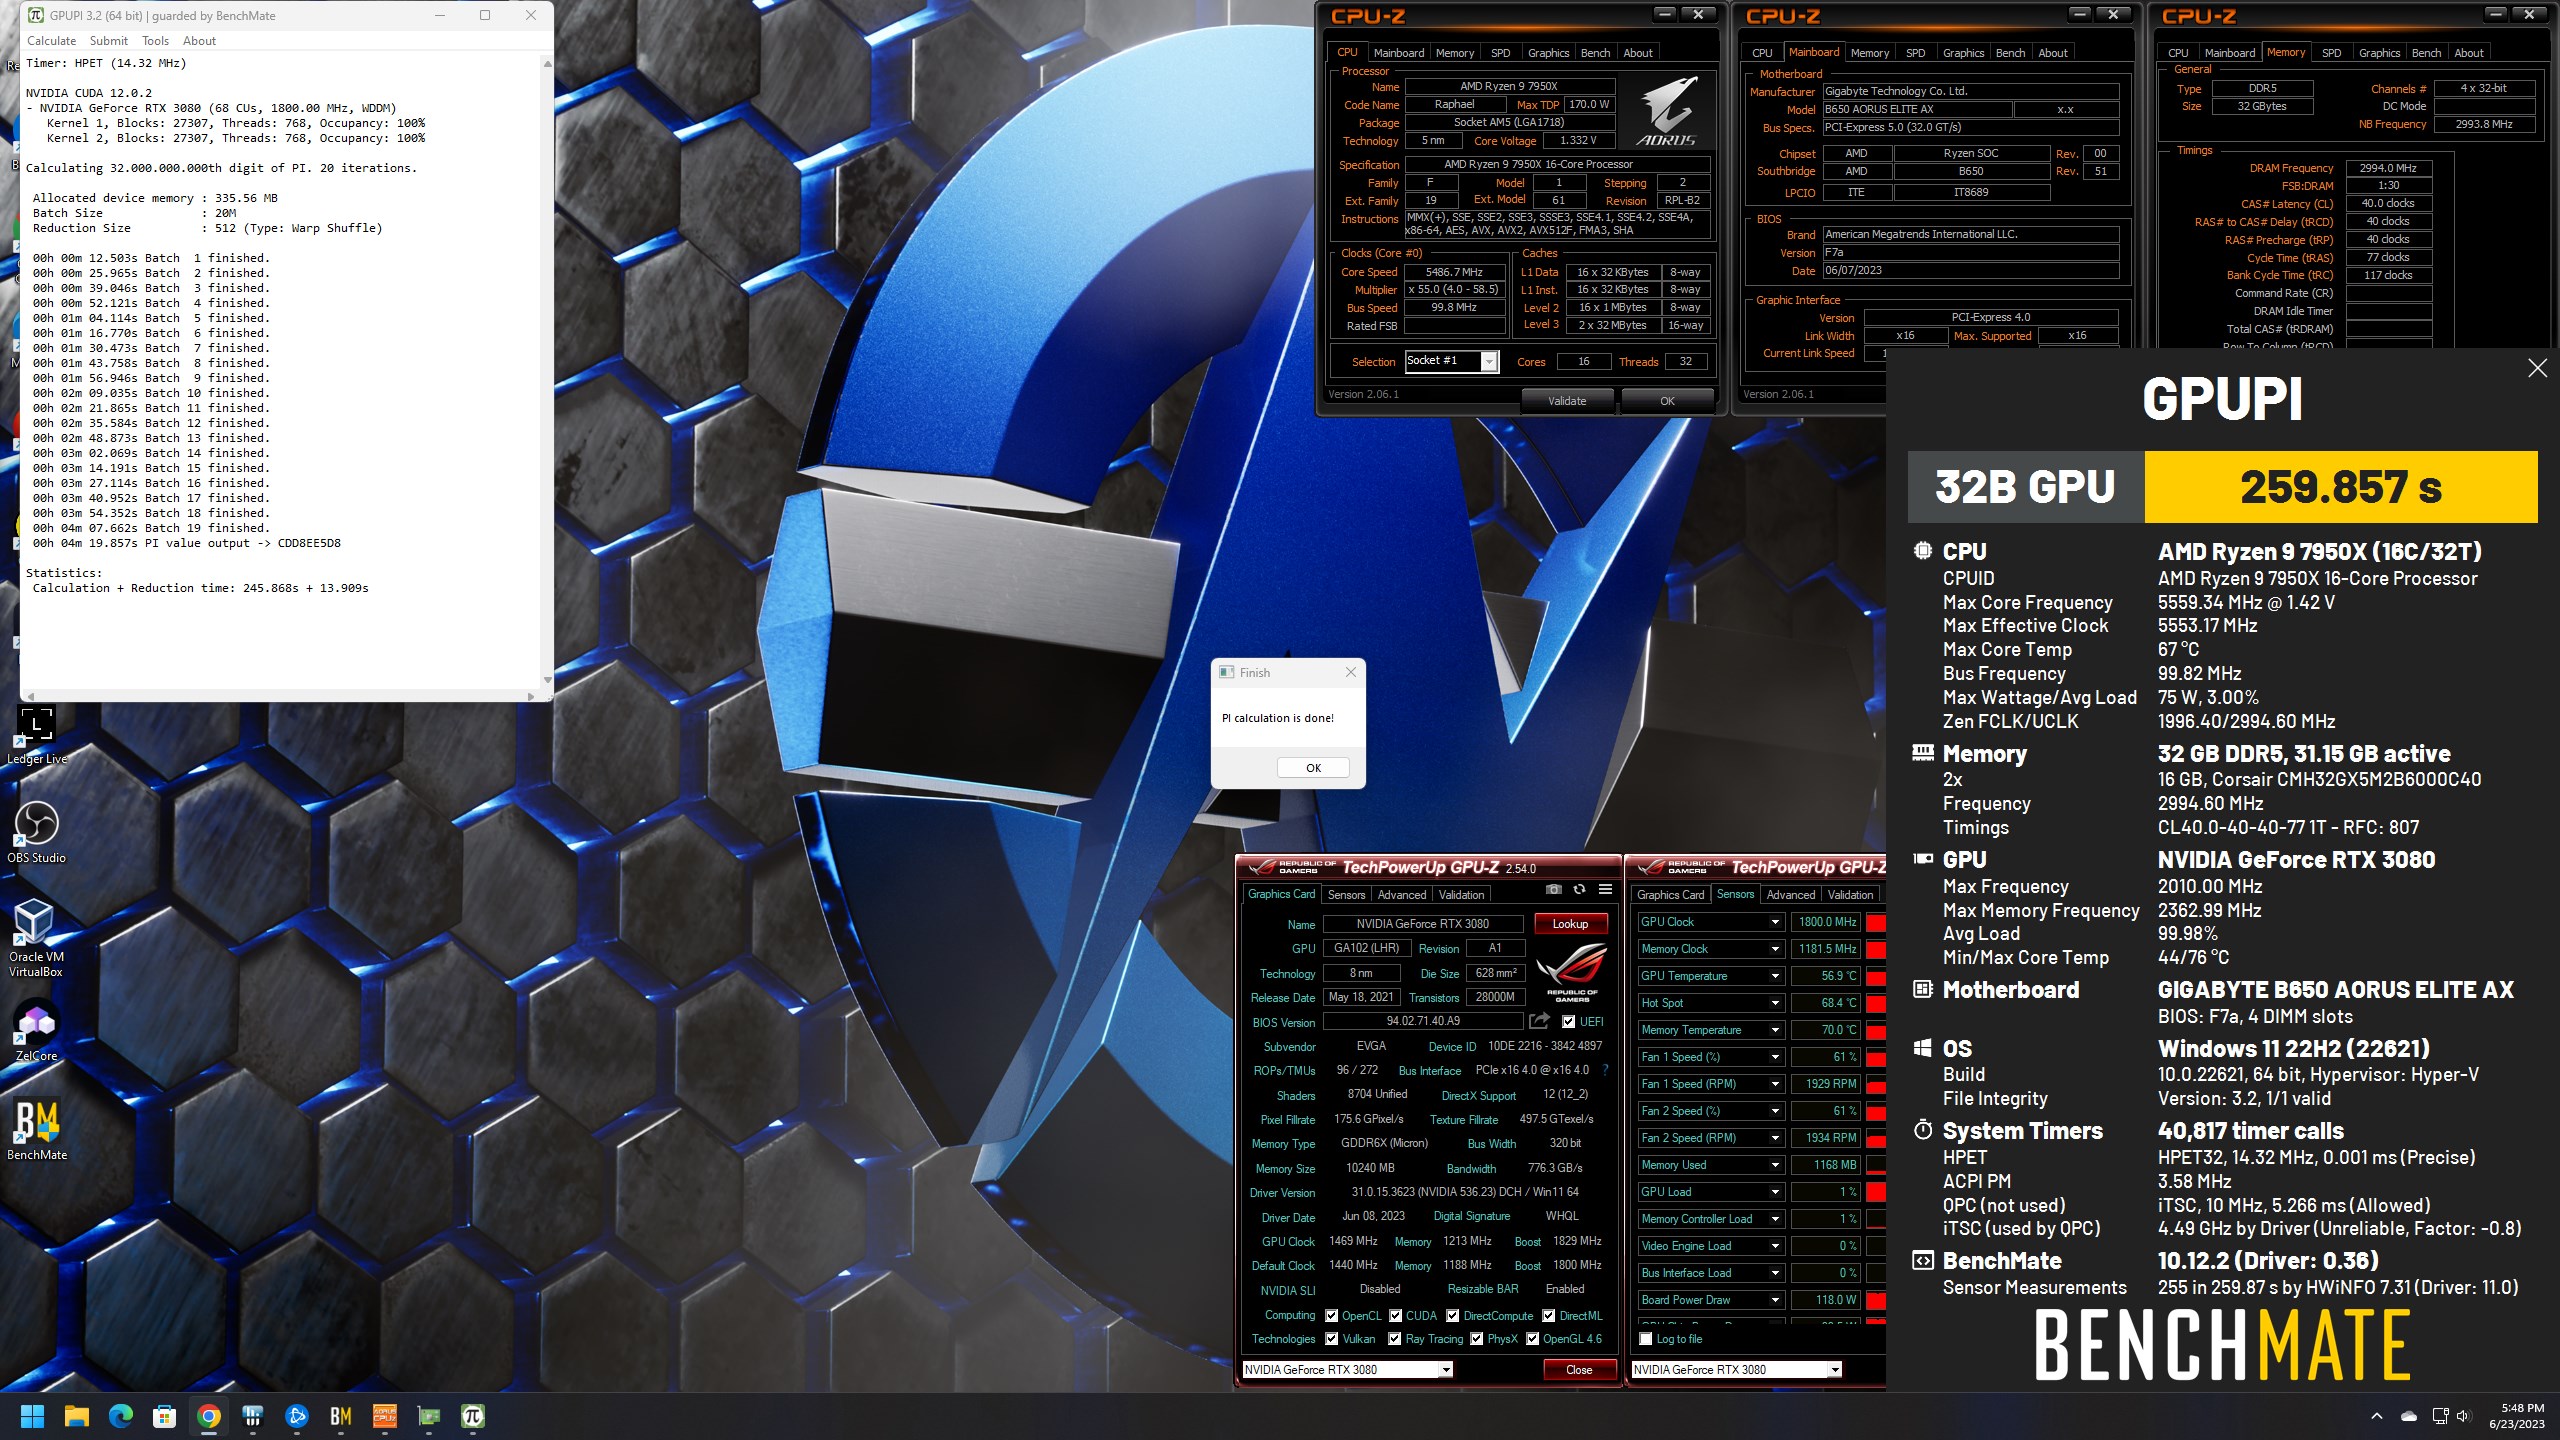
Task: Open Microsoft Store from taskbar
Action: click(x=165, y=1416)
